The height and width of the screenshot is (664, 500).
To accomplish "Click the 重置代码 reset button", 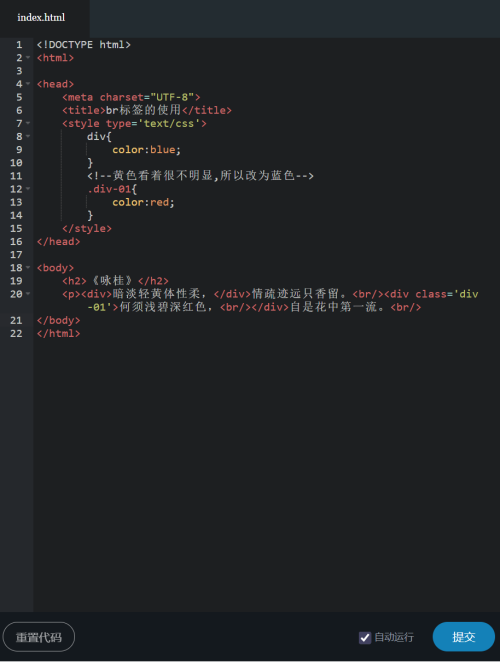I will (x=39, y=637).
